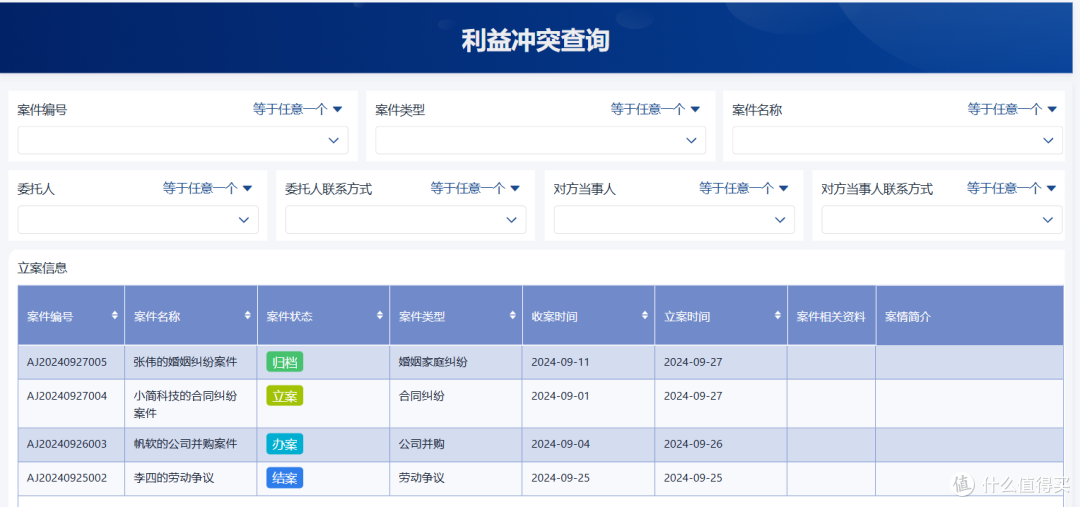Select case number AJ20240925002

(67, 477)
